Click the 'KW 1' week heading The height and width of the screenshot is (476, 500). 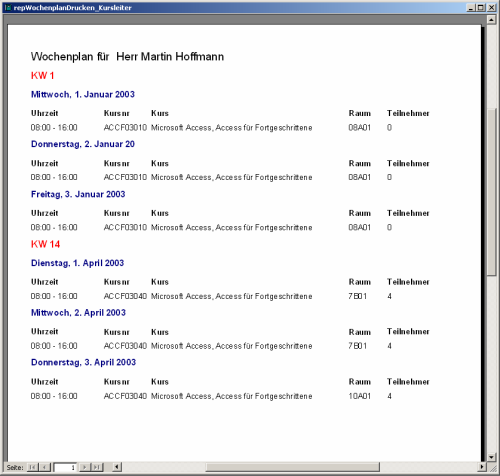42,75
